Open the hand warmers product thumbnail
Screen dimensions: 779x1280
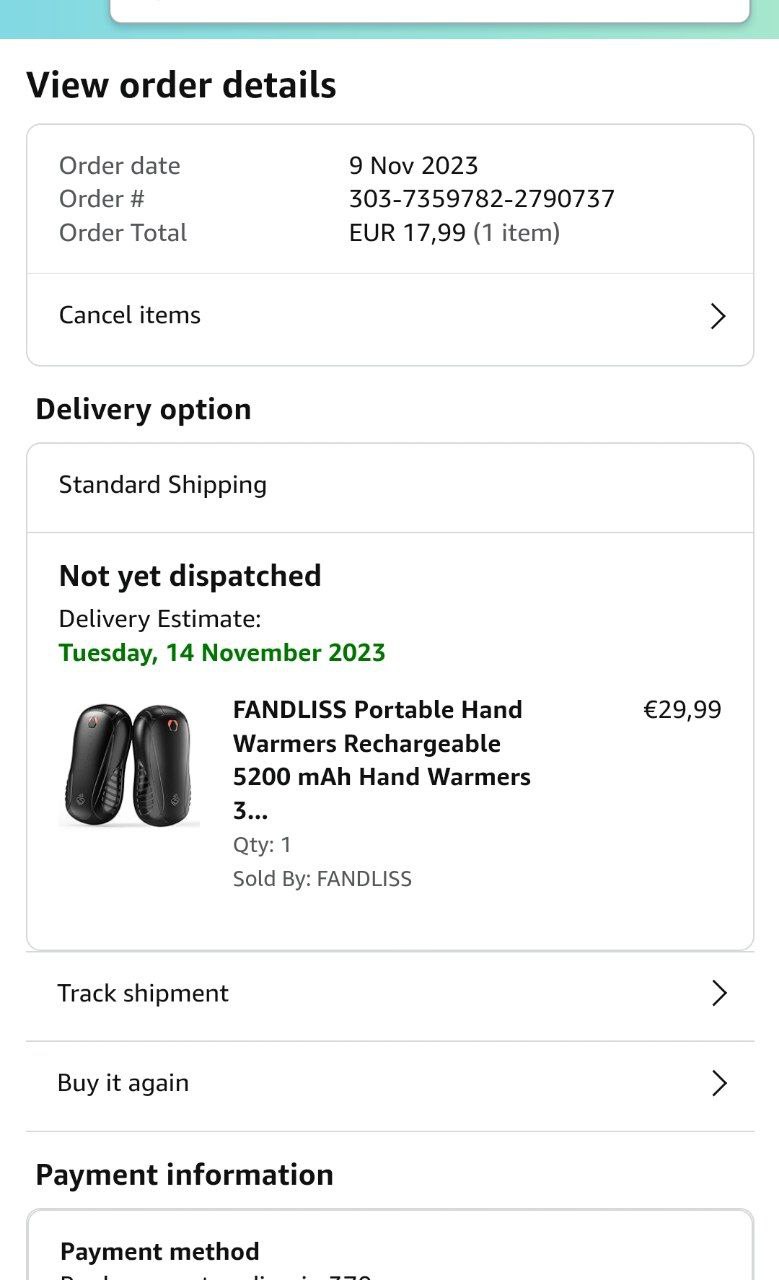tap(129, 766)
